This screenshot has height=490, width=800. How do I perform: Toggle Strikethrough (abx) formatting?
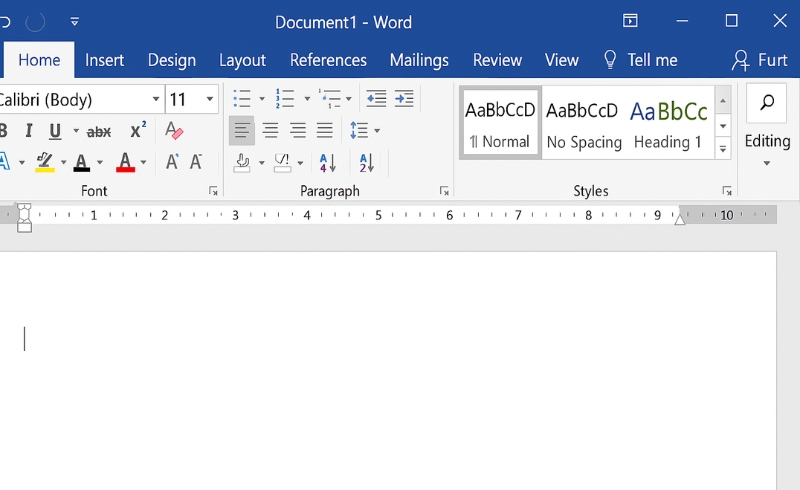98,132
